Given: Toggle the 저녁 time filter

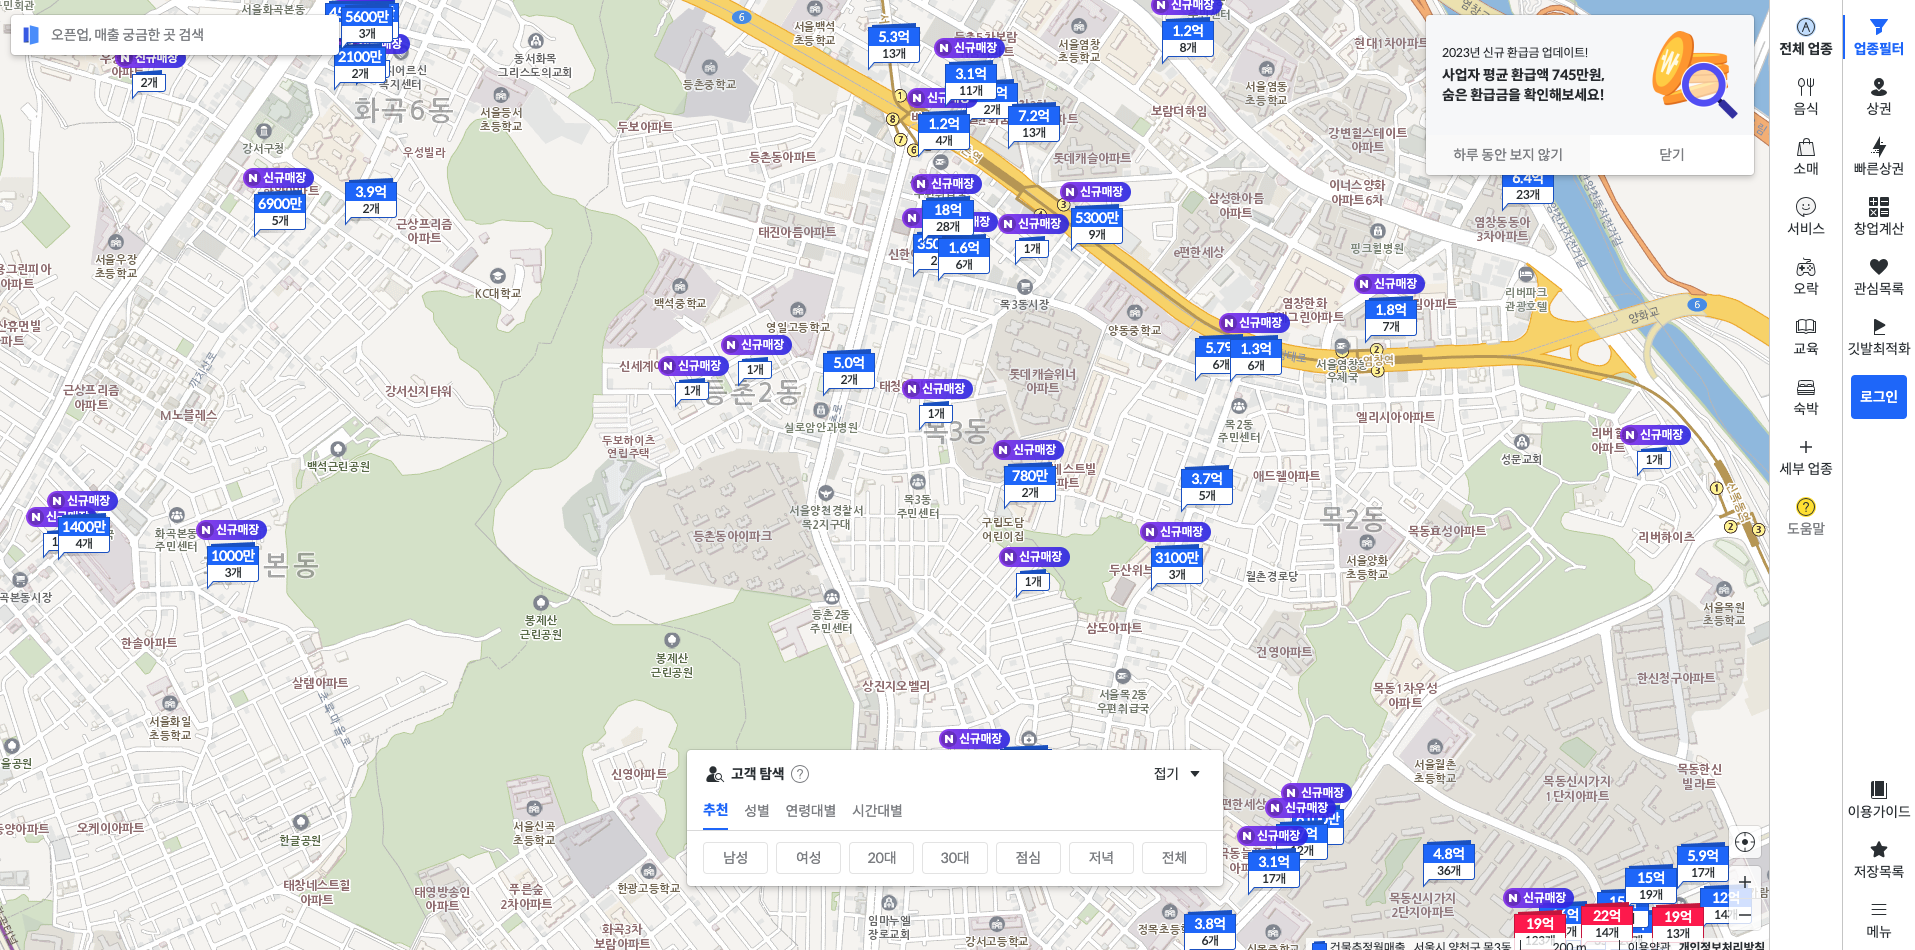Looking at the screenshot, I should pyautogui.click(x=1101, y=858).
